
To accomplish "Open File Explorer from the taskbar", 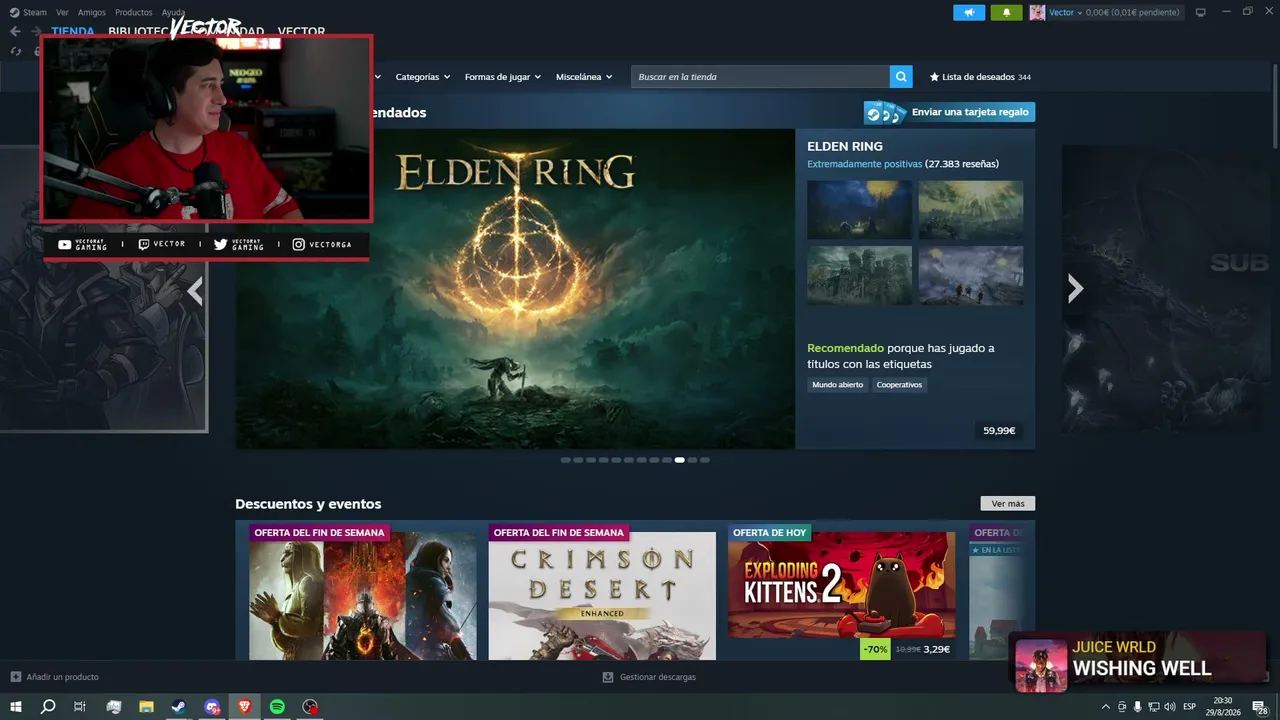I will pyautogui.click(x=146, y=707).
